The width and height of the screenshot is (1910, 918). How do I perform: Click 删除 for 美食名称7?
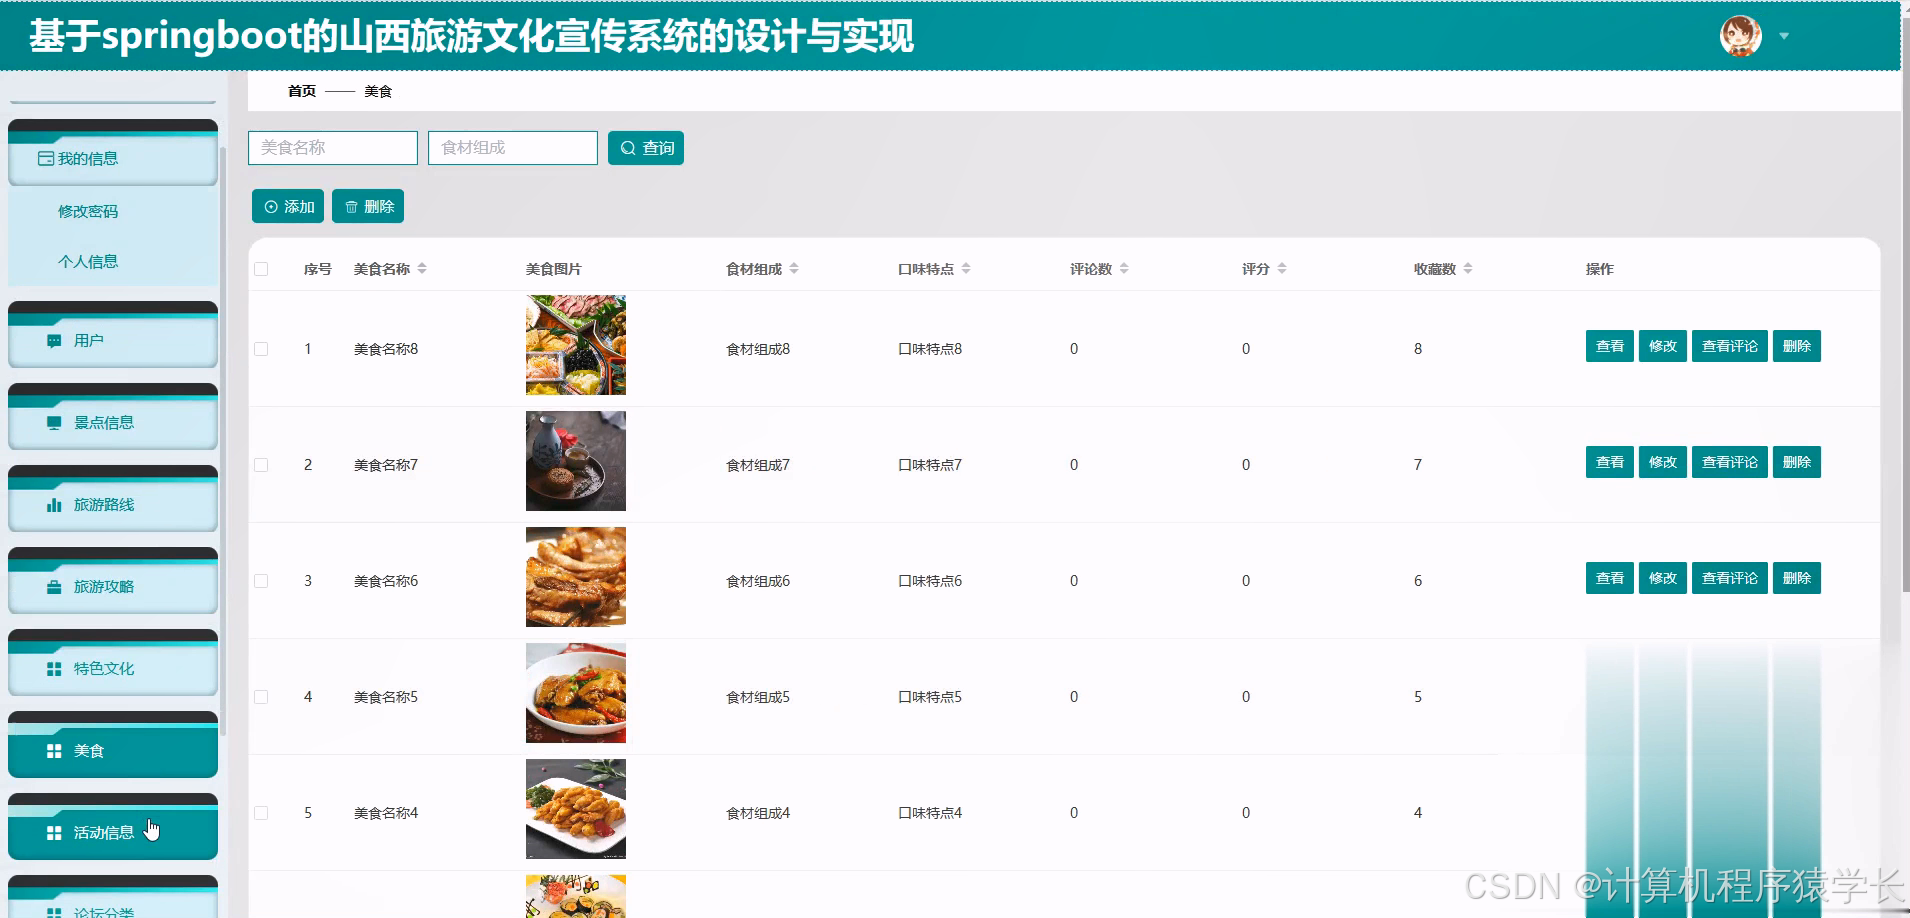coord(1797,462)
